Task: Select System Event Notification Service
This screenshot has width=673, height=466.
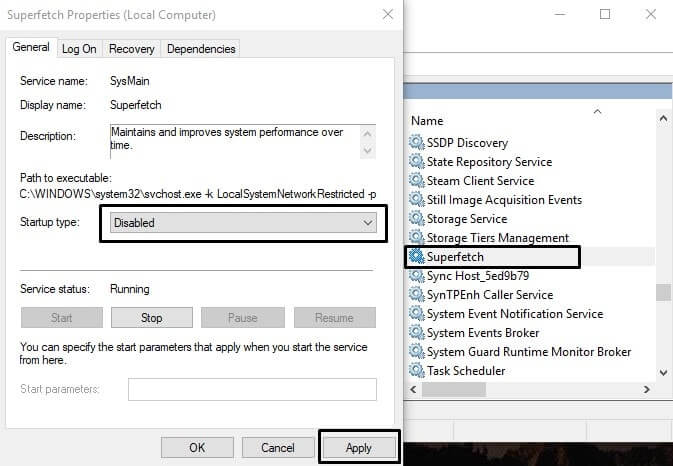Action: tap(515, 314)
